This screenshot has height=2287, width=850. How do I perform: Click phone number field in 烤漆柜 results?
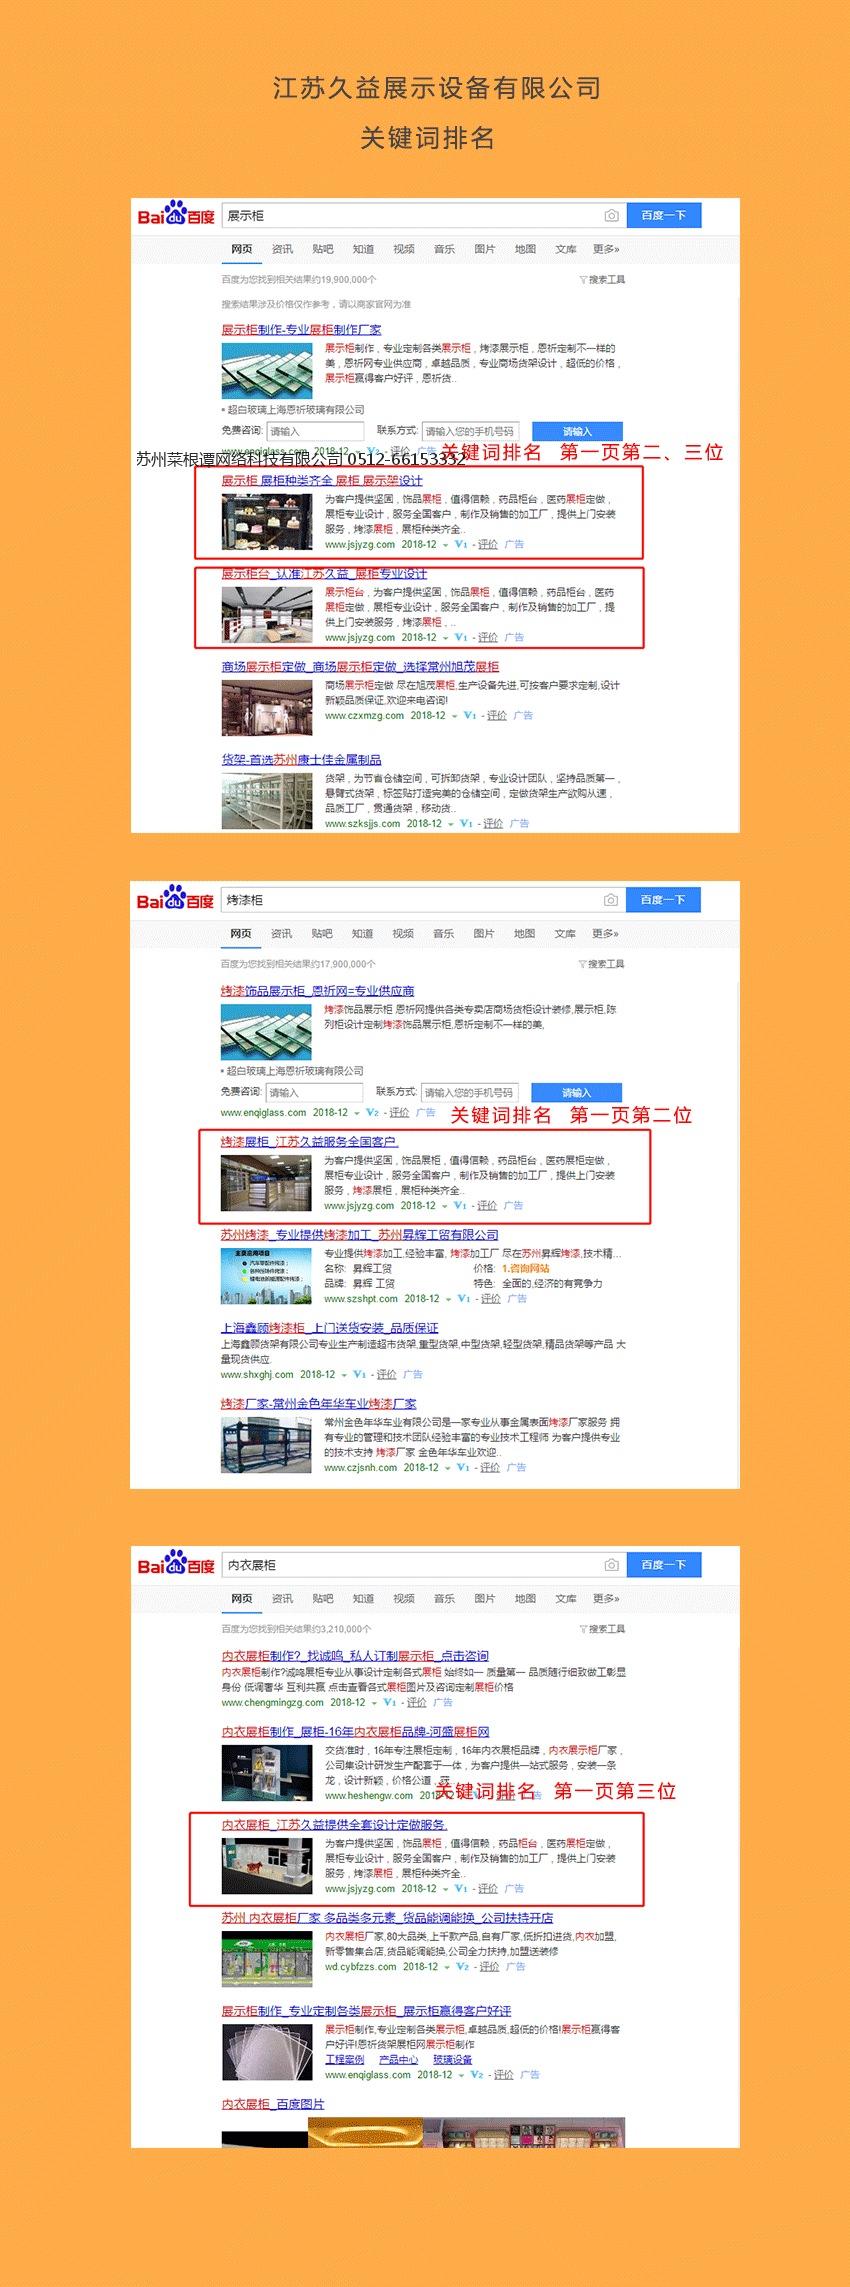click(470, 1092)
